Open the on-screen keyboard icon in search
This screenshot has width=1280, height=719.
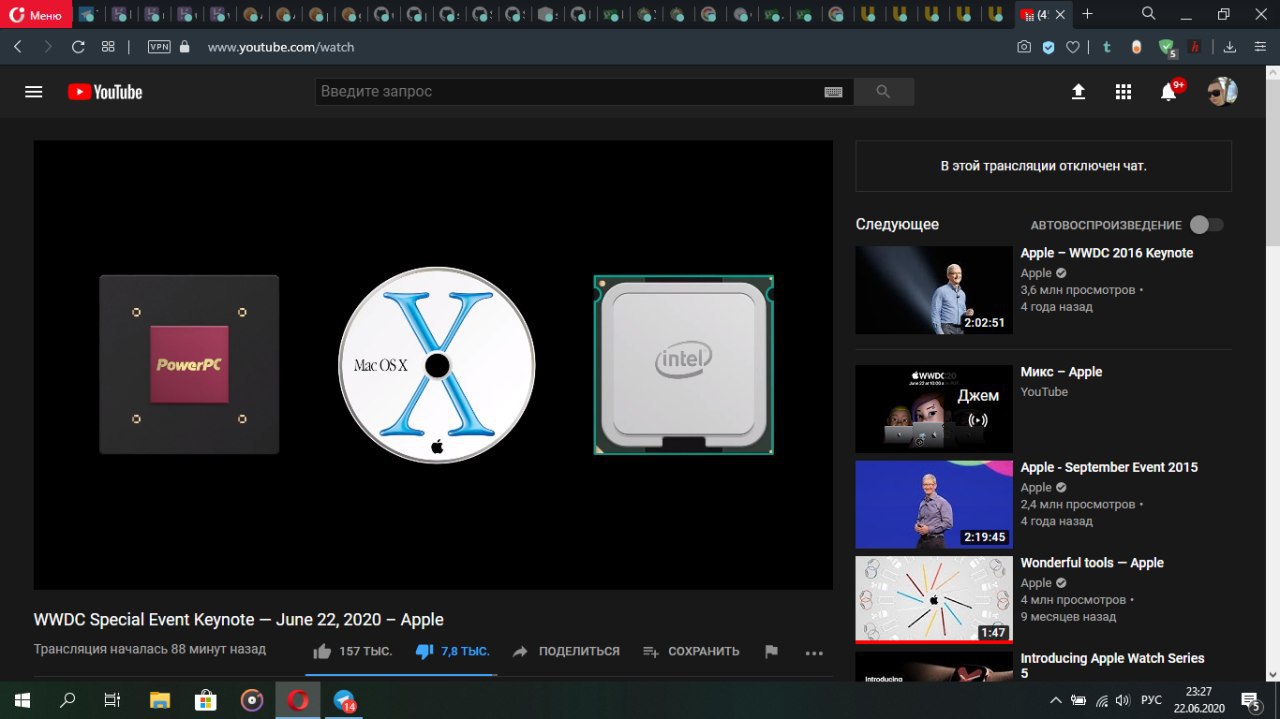pyautogui.click(x=833, y=92)
